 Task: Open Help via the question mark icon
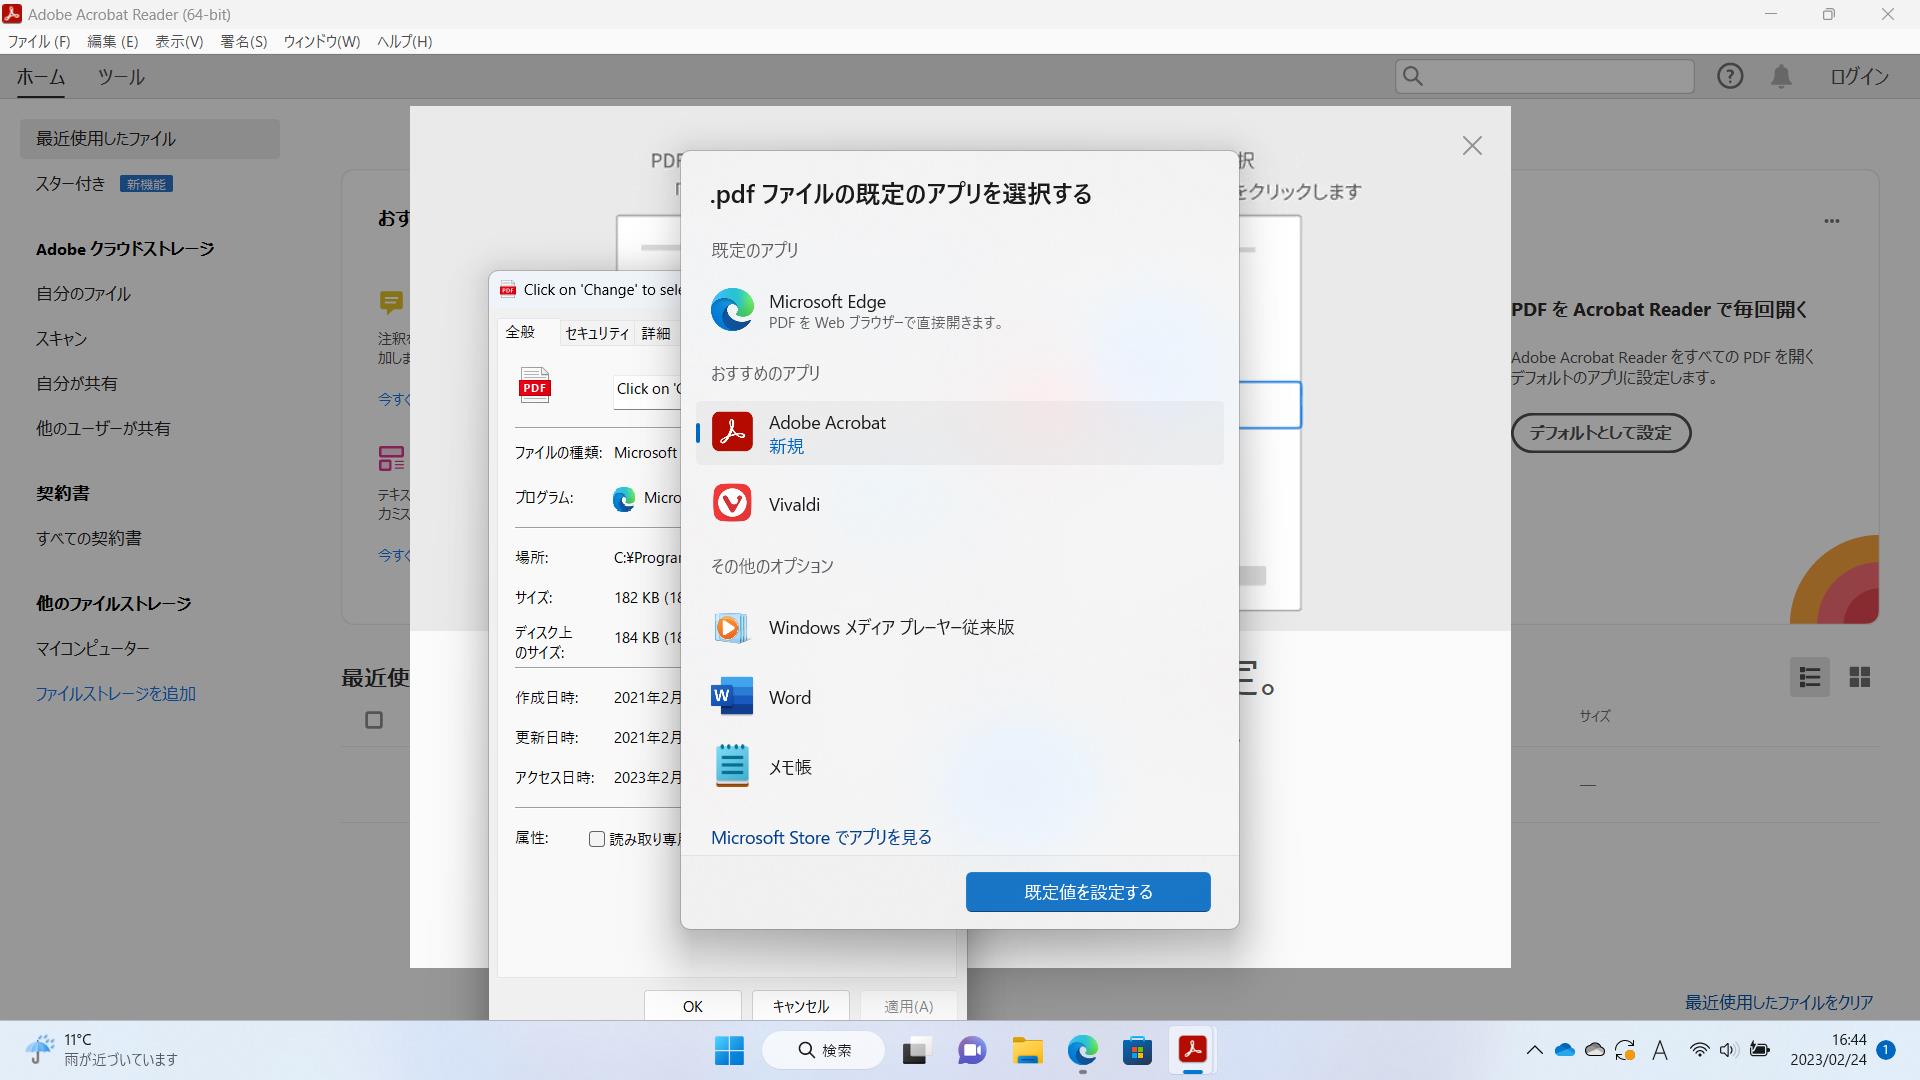(1729, 75)
